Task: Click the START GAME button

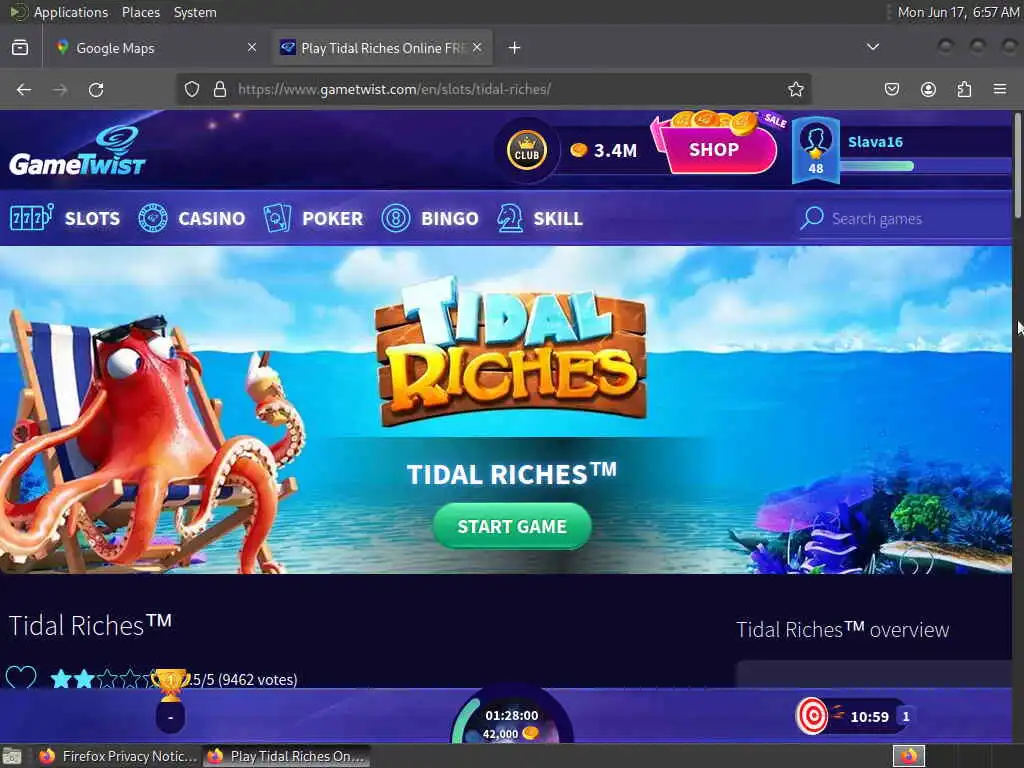Action: (x=512, y=526)
